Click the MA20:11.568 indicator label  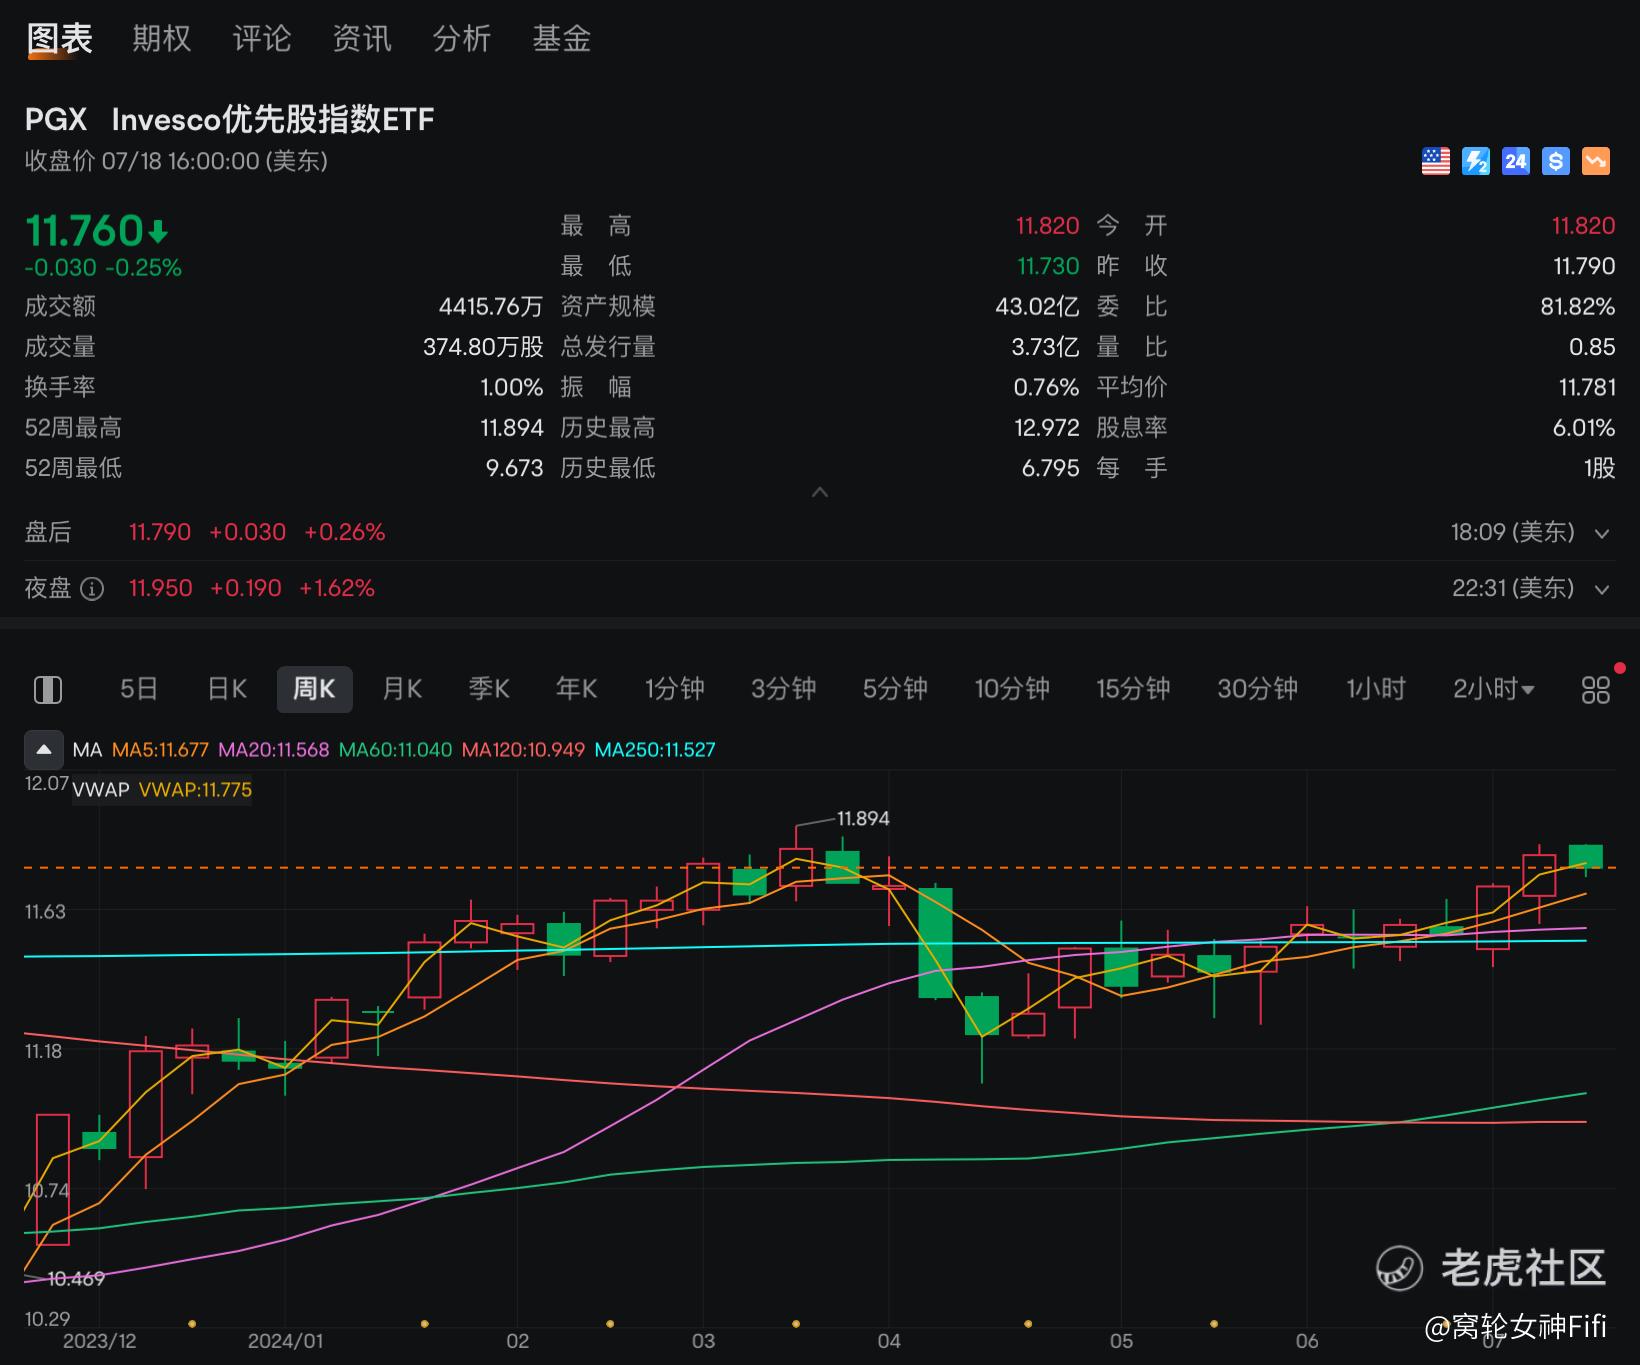click(x=274, y=750)
